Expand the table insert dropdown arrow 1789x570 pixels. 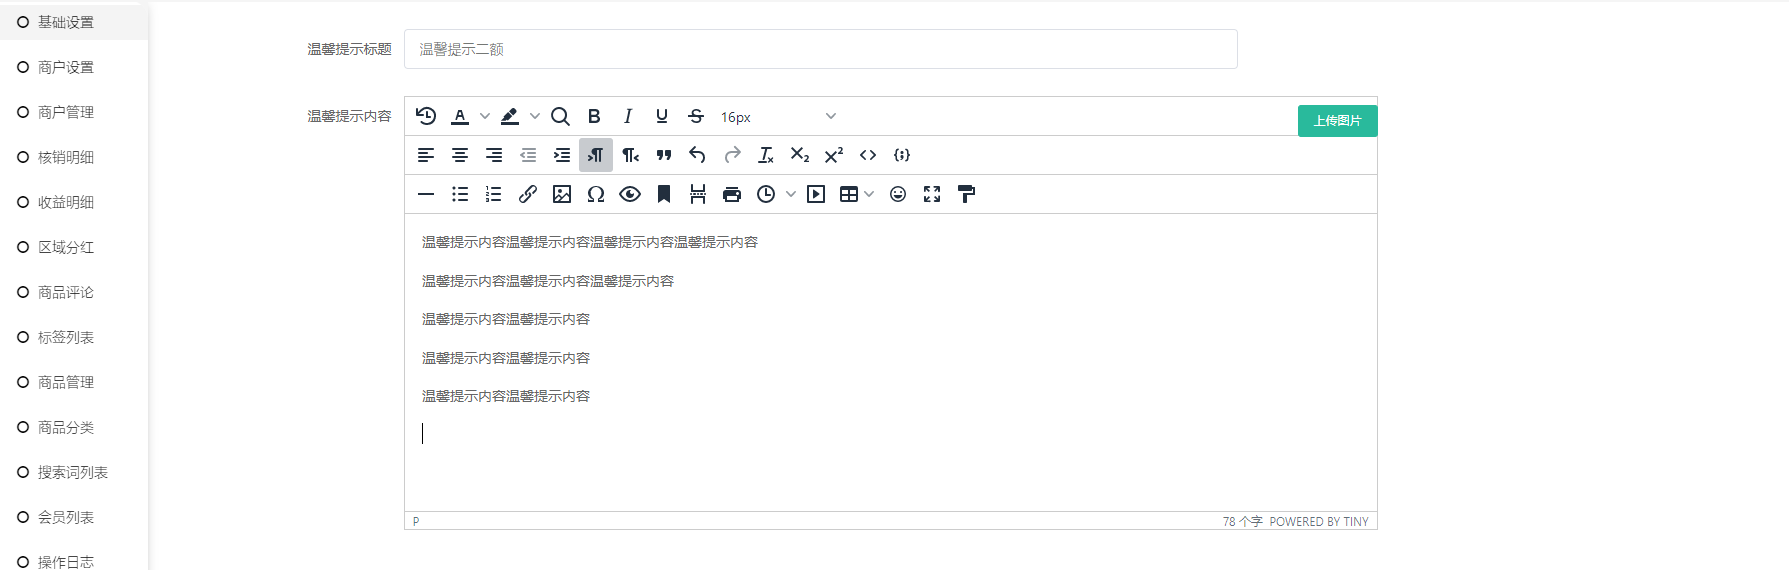point(869,194)
